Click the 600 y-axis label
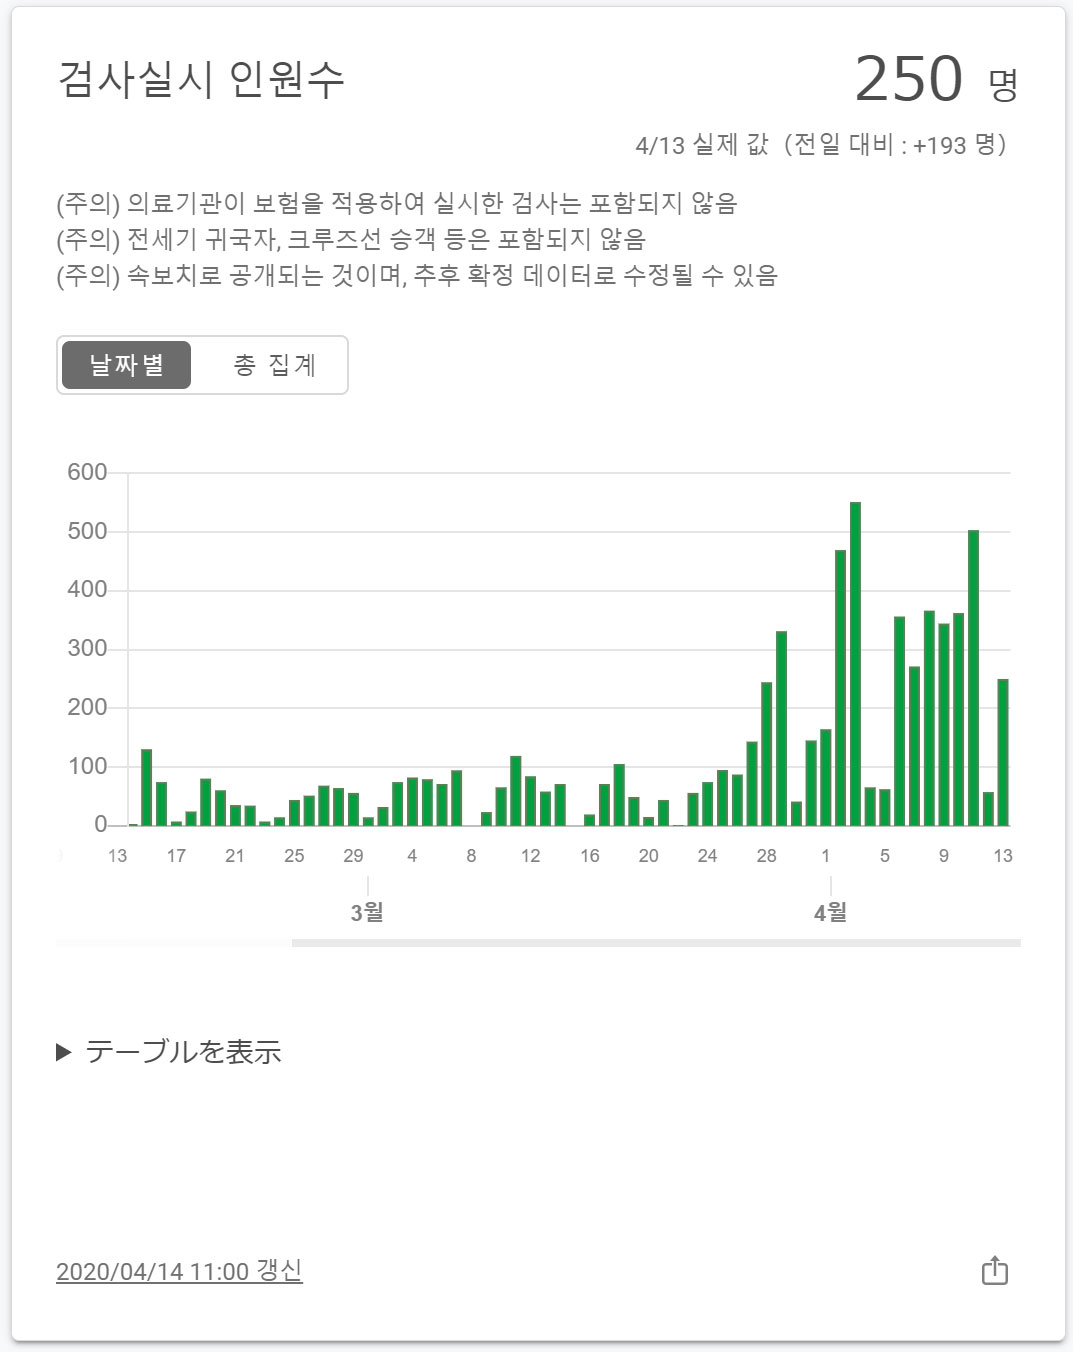 pos(87,472)
